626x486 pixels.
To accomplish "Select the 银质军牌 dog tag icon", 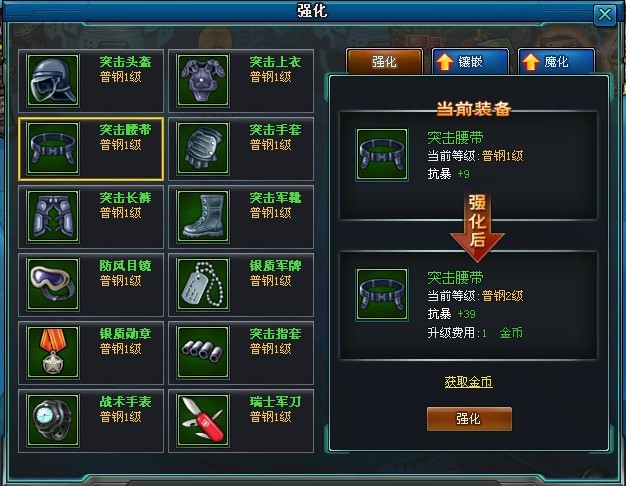I will tap(203, 284).
